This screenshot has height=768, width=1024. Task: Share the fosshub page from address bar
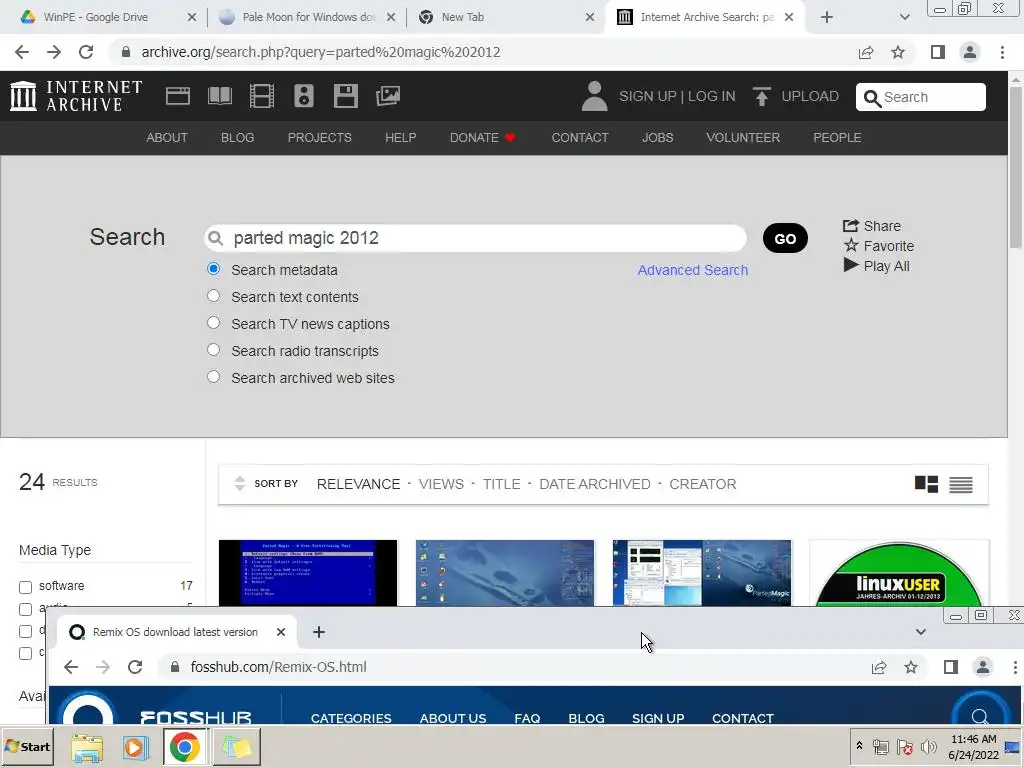[x=879, y=667]
